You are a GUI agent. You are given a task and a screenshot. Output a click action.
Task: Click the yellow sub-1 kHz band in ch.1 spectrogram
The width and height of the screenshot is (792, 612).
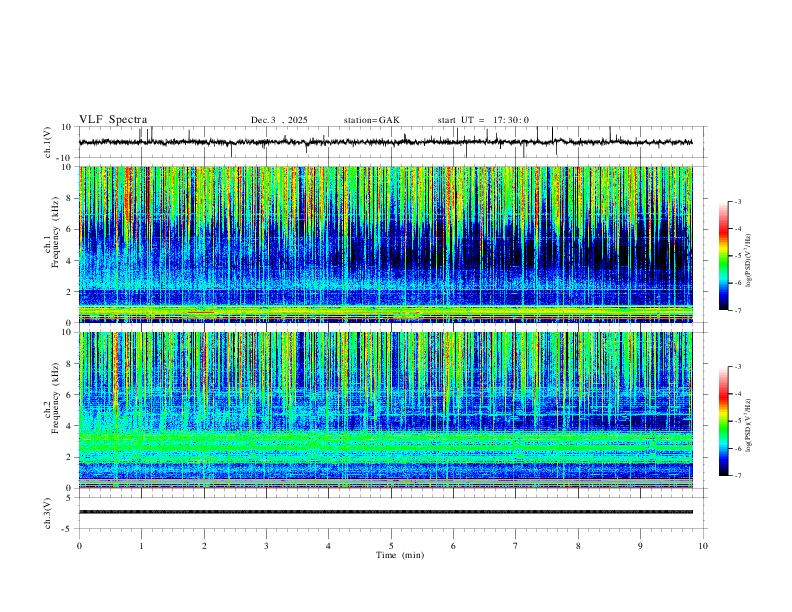click(385, 310)
